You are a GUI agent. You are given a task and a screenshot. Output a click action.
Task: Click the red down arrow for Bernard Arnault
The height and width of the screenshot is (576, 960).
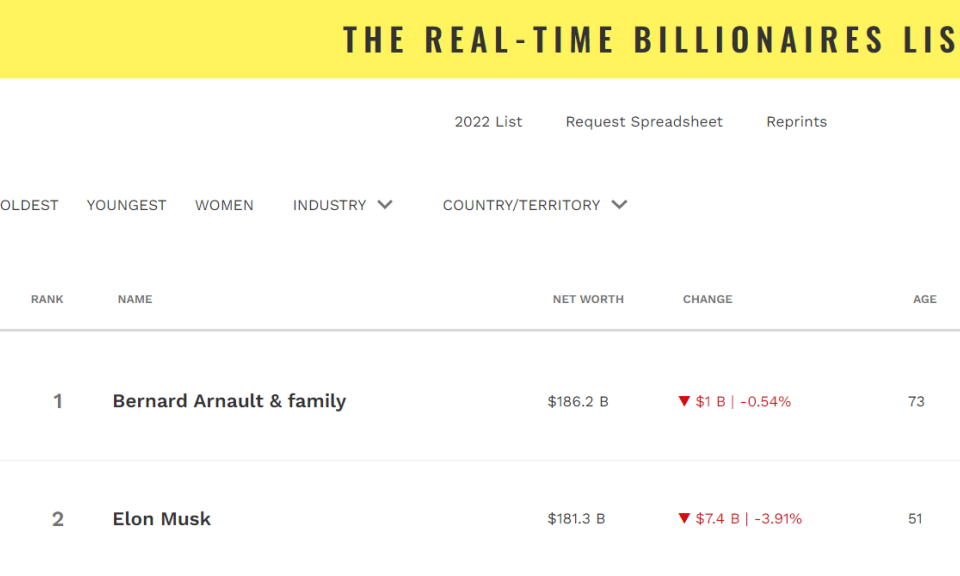click(684, 402)
